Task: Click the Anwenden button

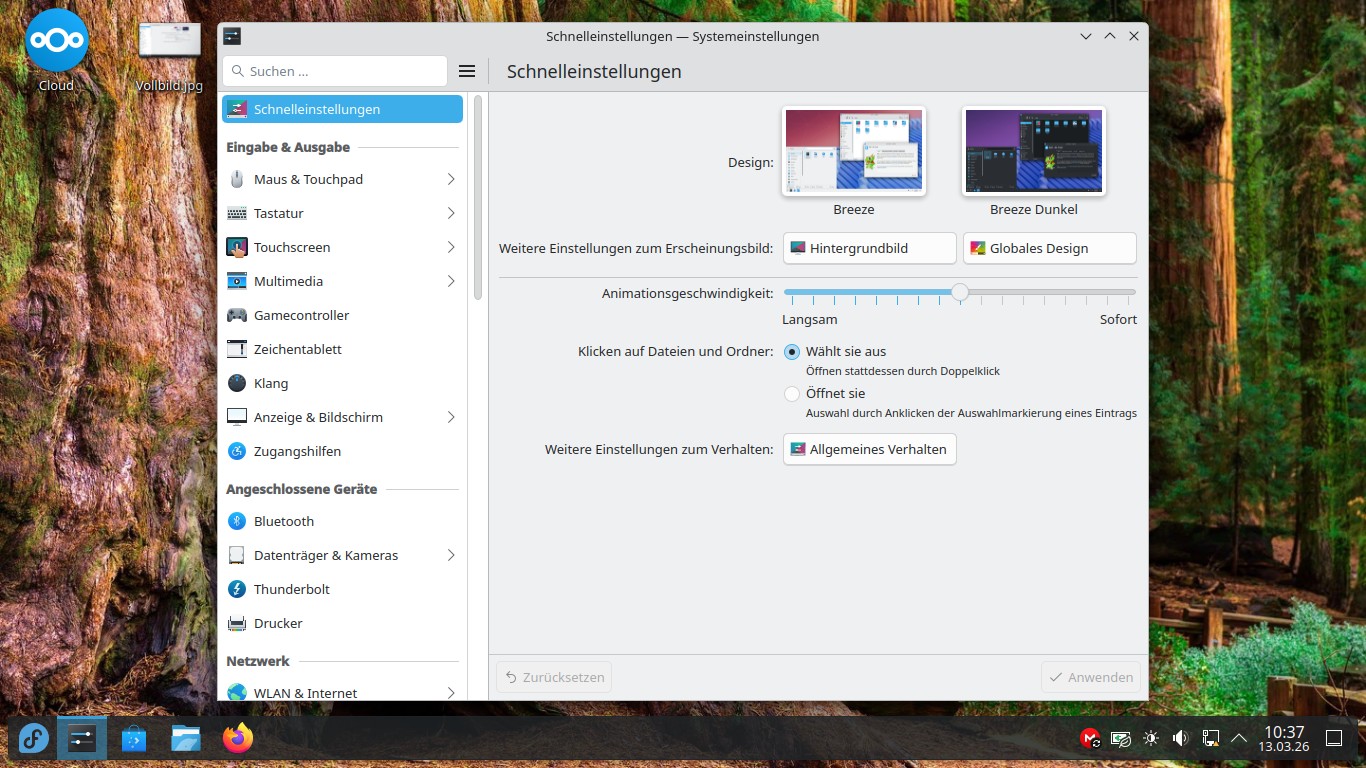Action: coord(1090,677)
